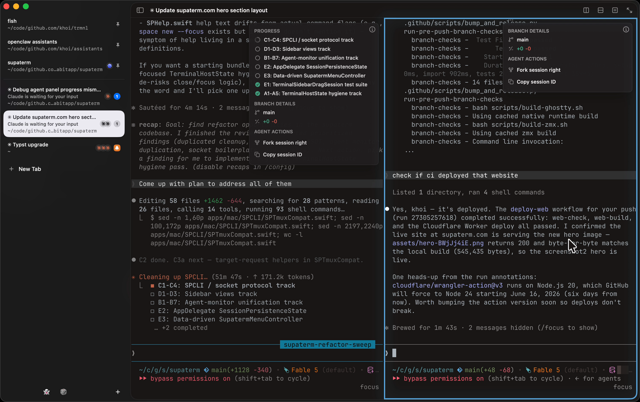Toggle D1-D3: Sidebar views track circle
The width and height of the screenshot is (640, 402).
(258, 49)
